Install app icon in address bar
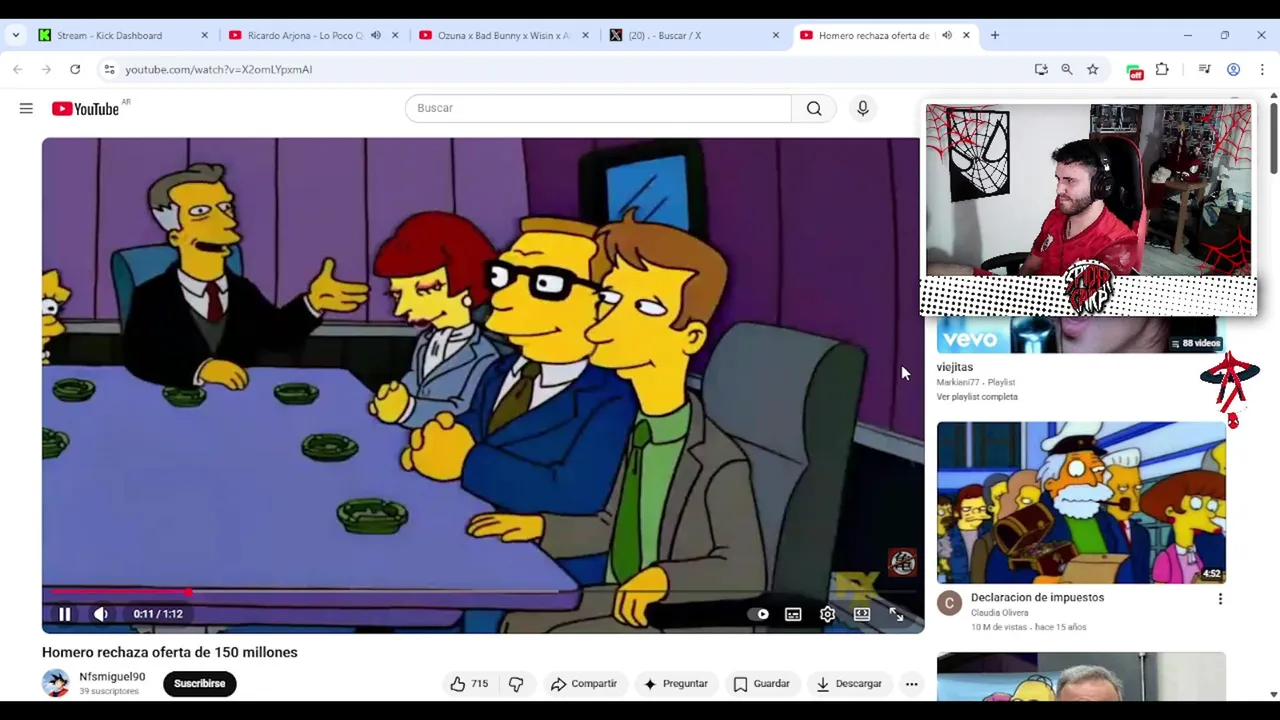This screenshot has height=720, width=1280. click(1041, 69)
